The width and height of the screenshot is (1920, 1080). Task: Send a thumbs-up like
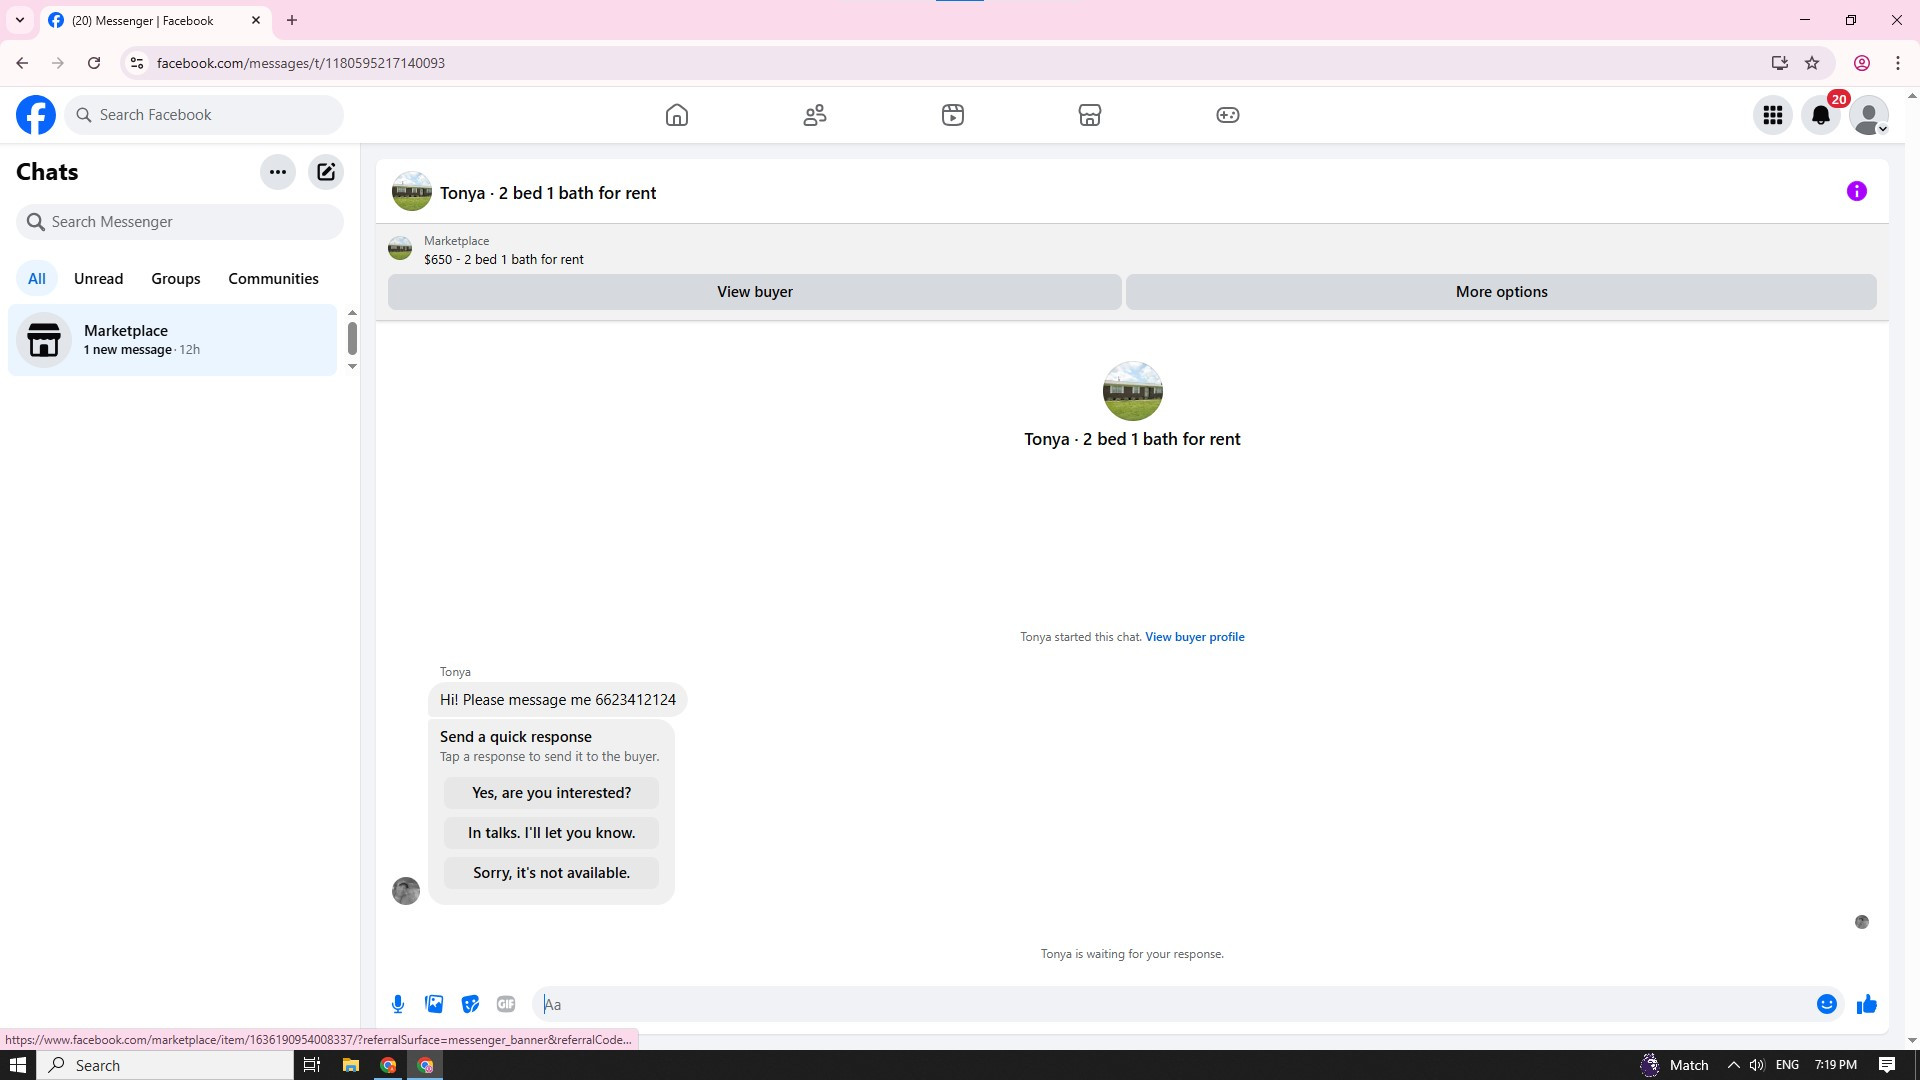(1866, 1004)
